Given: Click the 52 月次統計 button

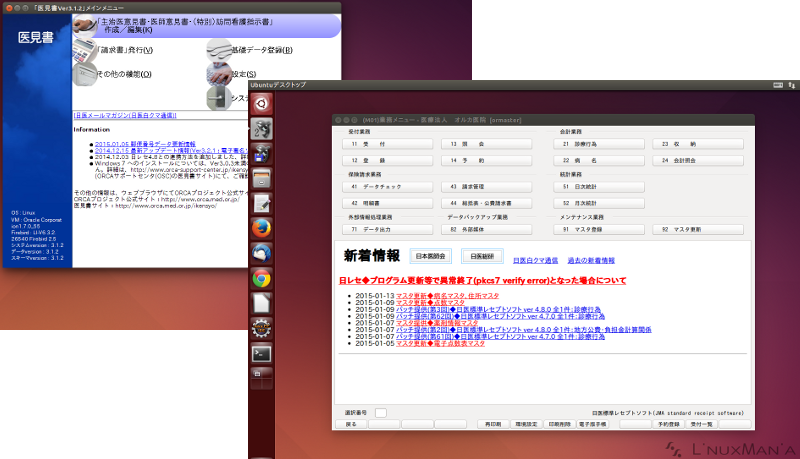Looking at the screenshot, I should click(x=599, y=203).
